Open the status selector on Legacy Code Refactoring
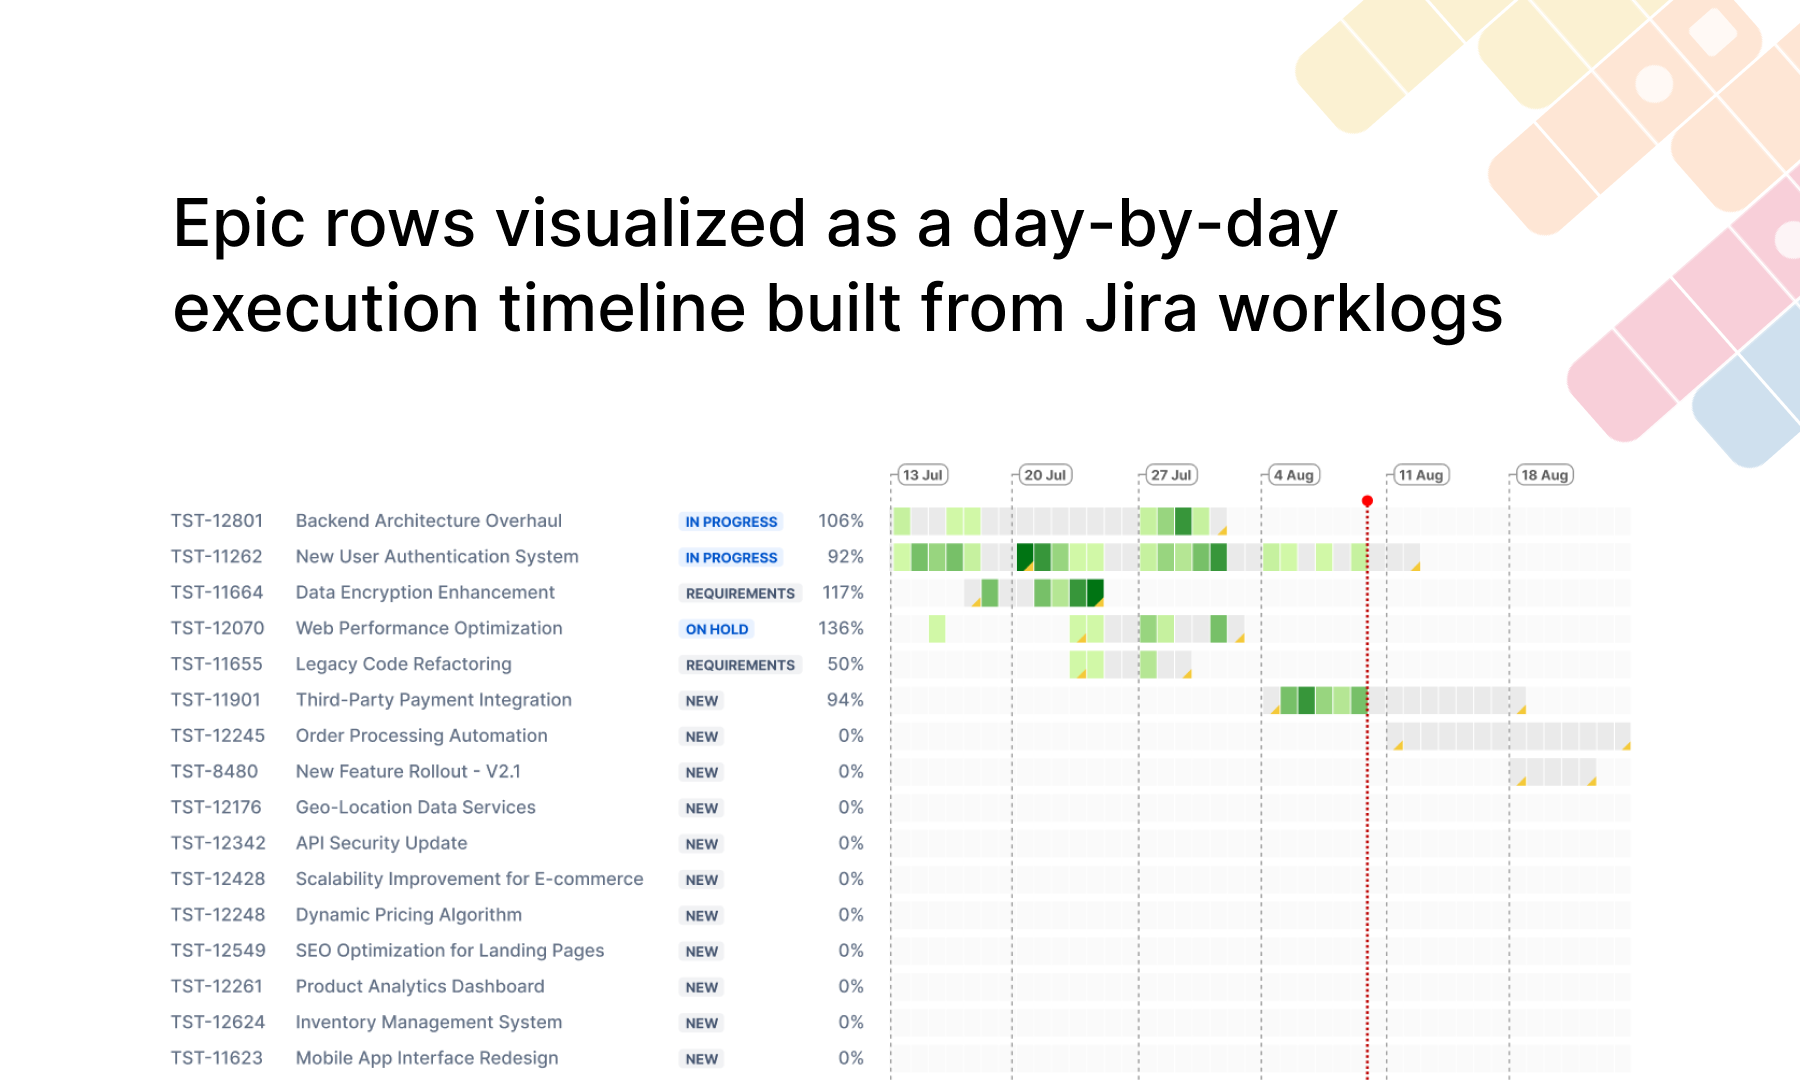 [740, 665]
